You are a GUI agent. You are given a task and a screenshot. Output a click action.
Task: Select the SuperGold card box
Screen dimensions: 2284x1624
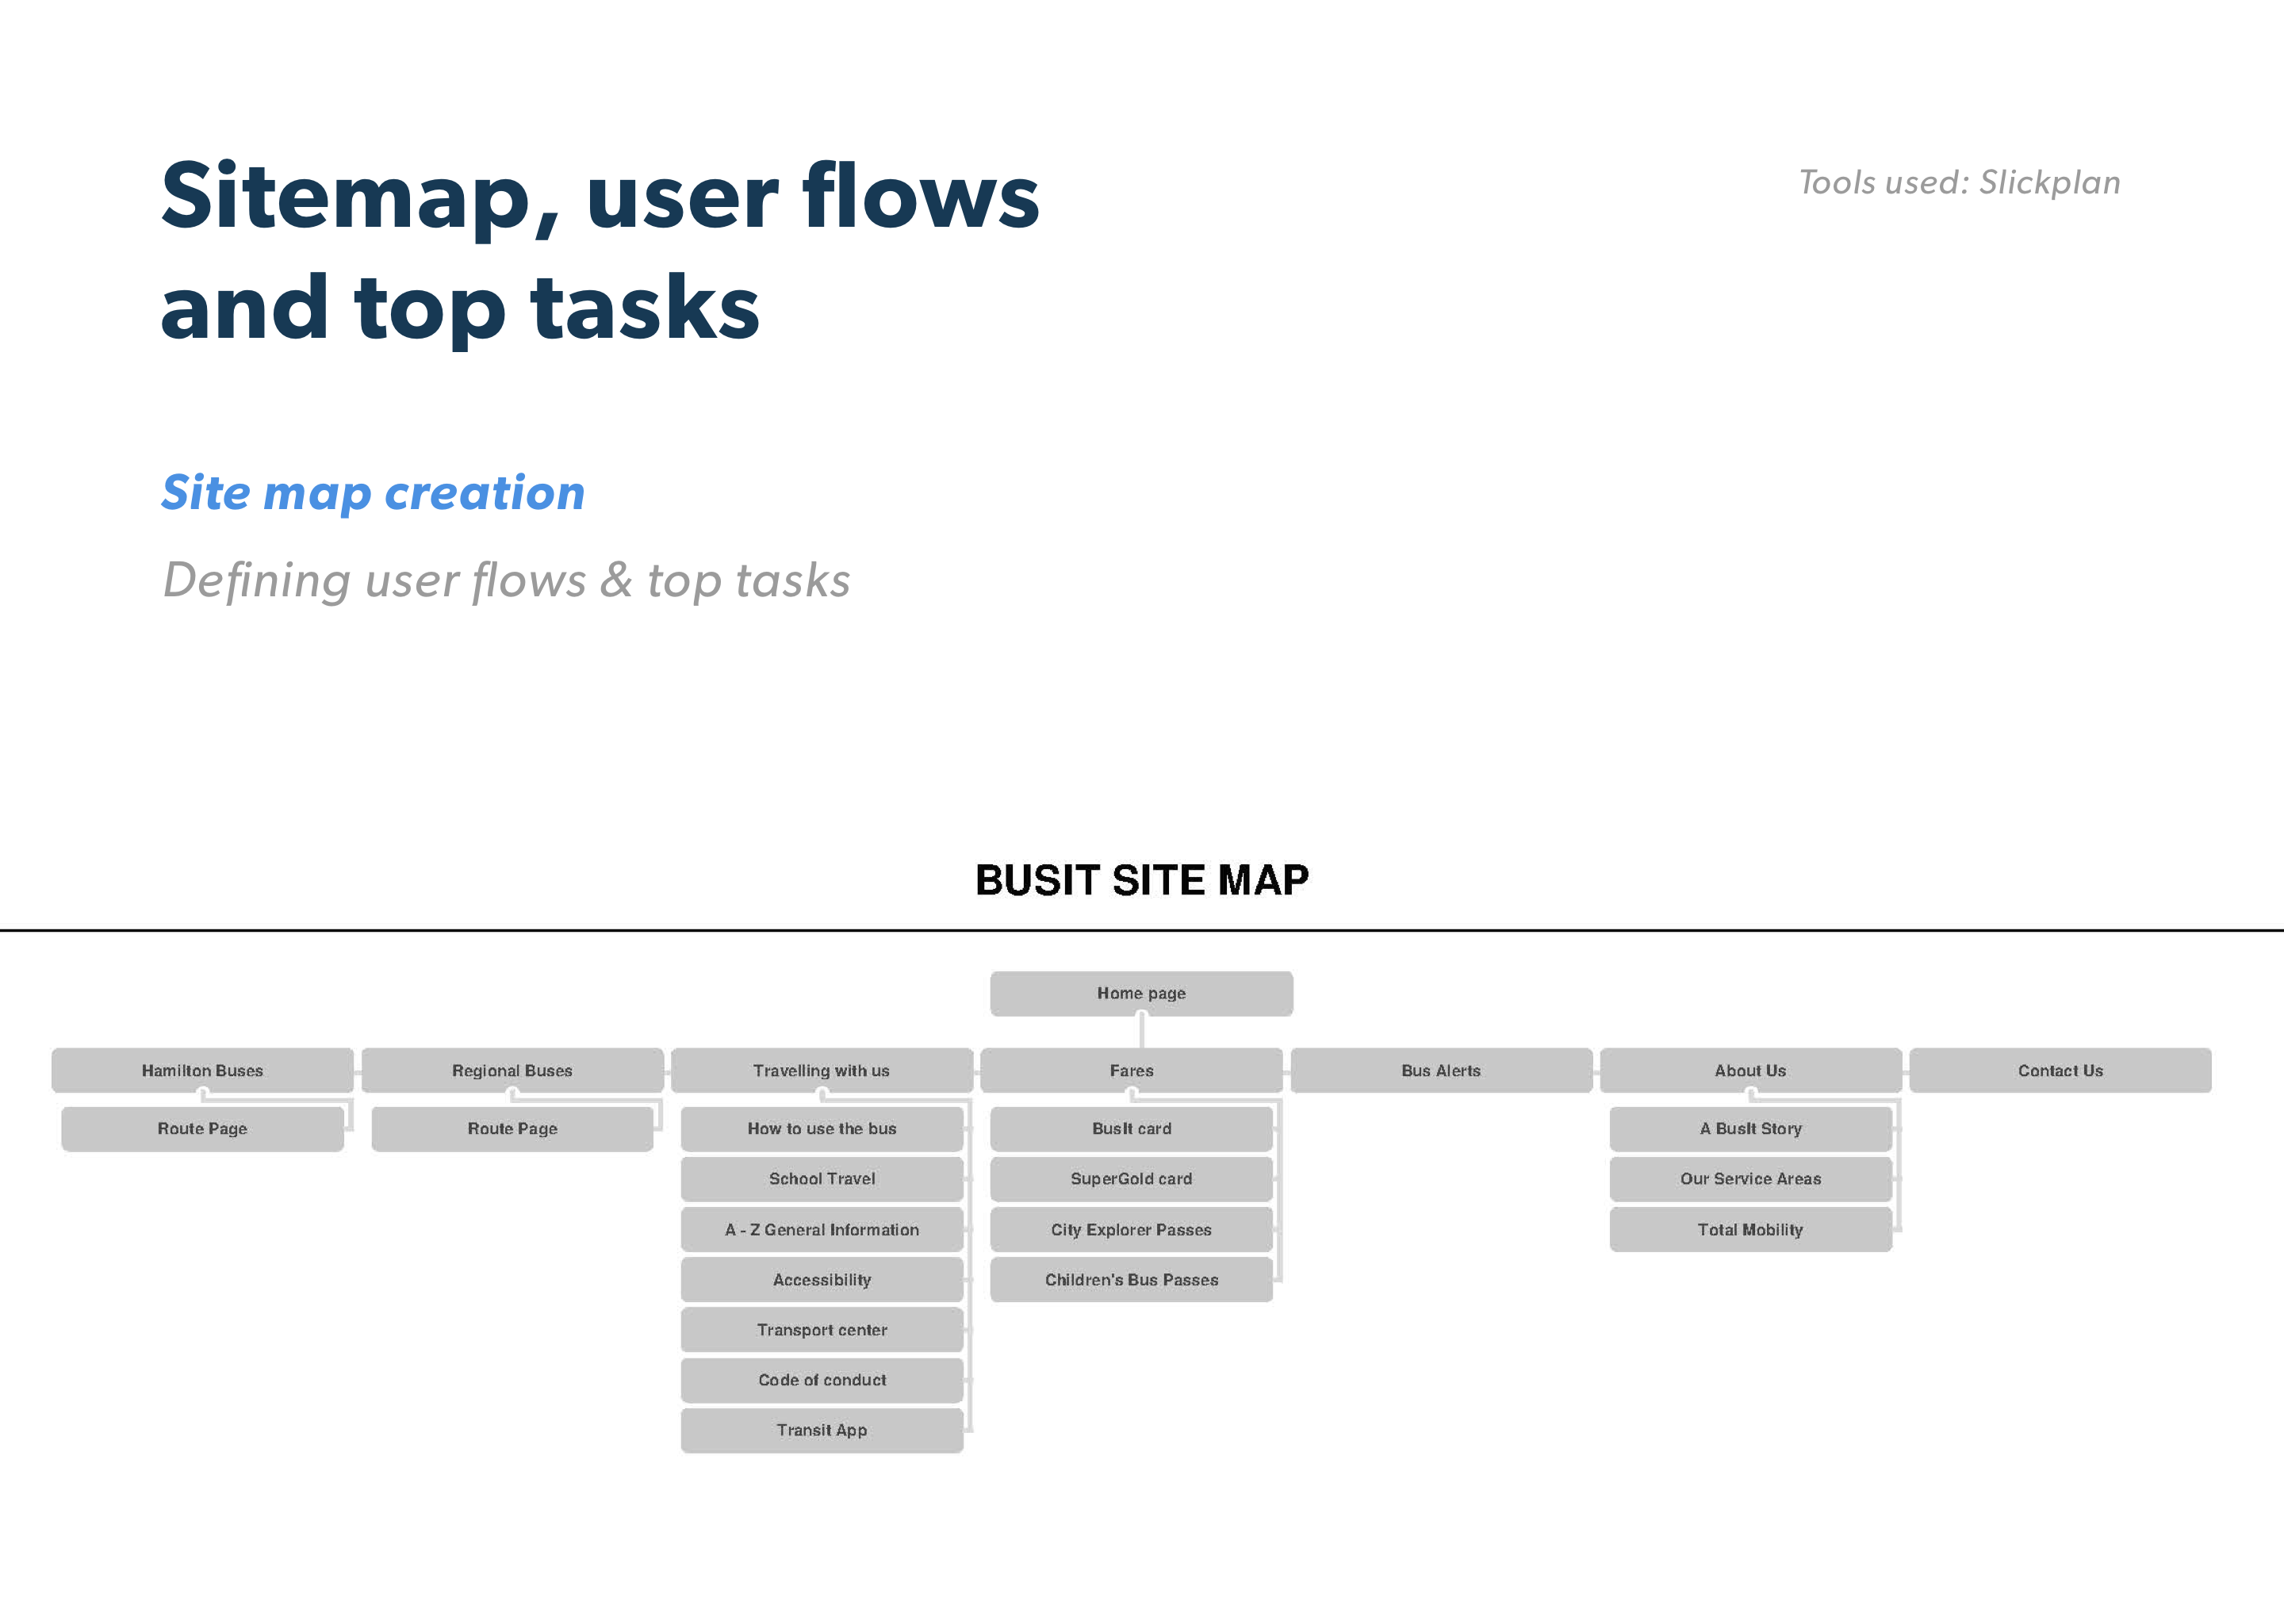click(x=1131, y=1179)
